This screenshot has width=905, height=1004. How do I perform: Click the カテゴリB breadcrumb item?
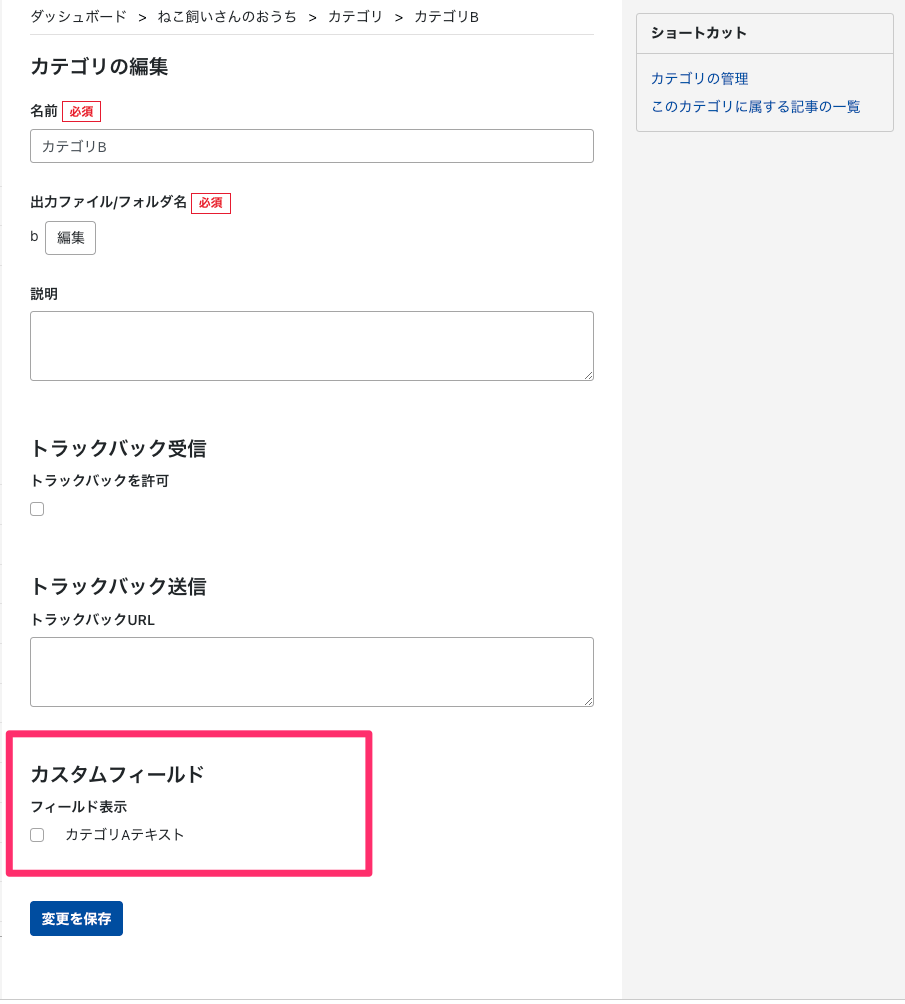(446, 17)
